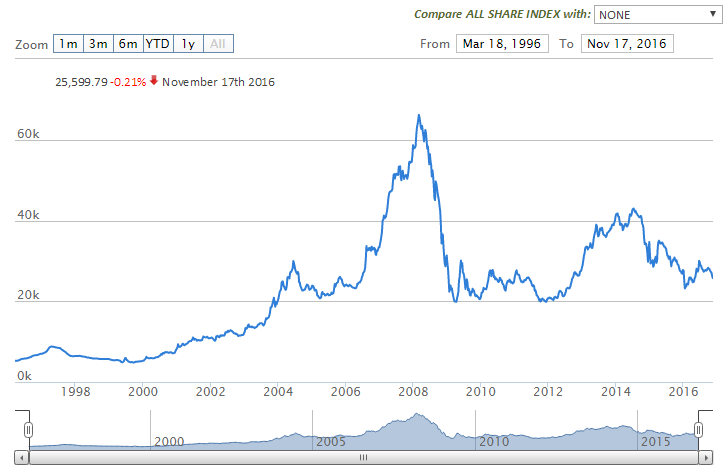Click the navigator 2015 year marker
This screenshot has width=726, height=466.
pyautogui.click(x=656, y=441)
